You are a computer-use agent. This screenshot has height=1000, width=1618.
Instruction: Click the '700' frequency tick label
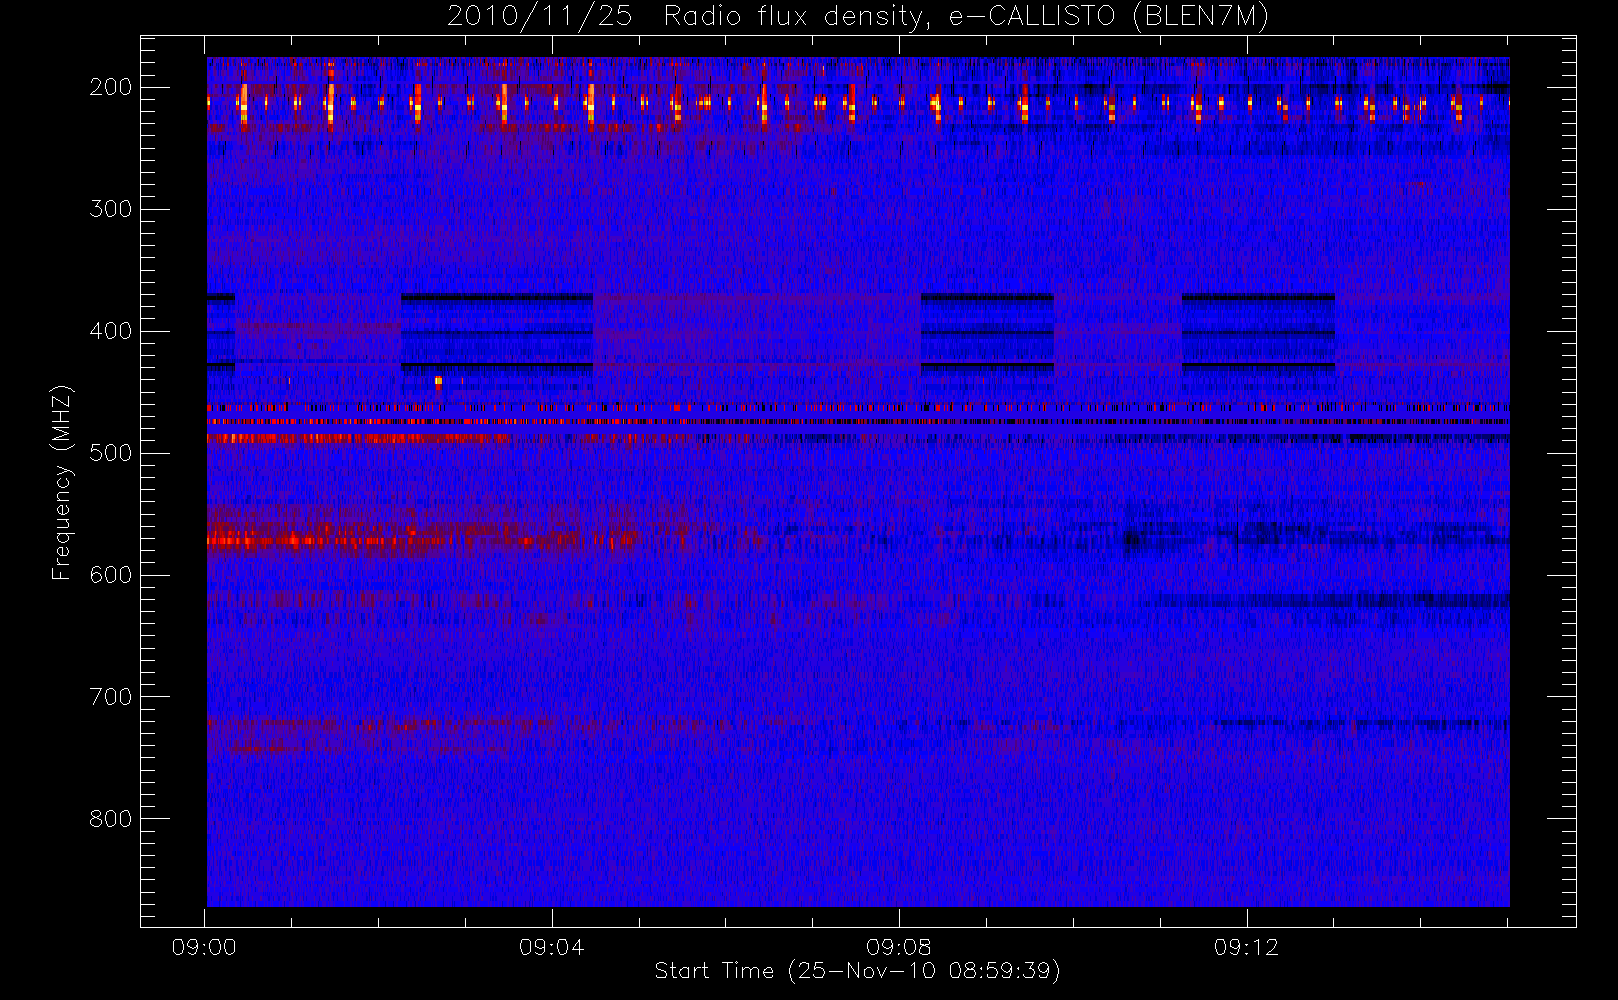(111, 697)
